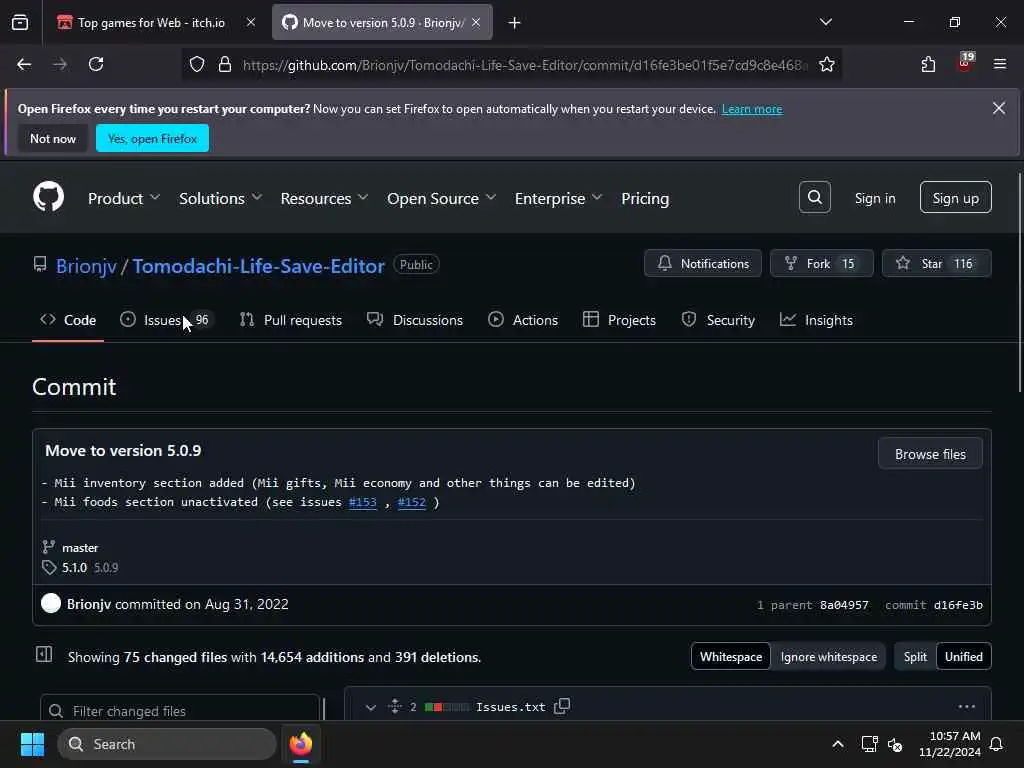Click Brionjv's avatar in commit info
Image resolution: width=1024 pixels, height=768 pixels.
tap(51, 603)
